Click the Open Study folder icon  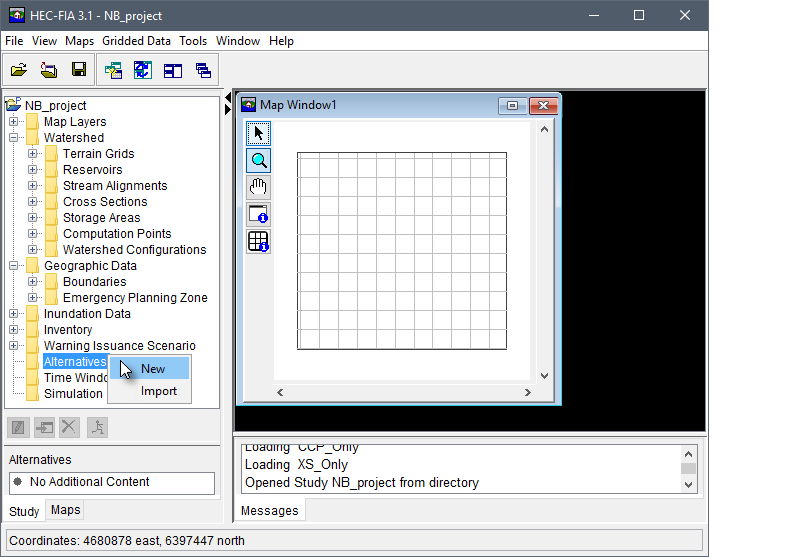click(19, 70)
